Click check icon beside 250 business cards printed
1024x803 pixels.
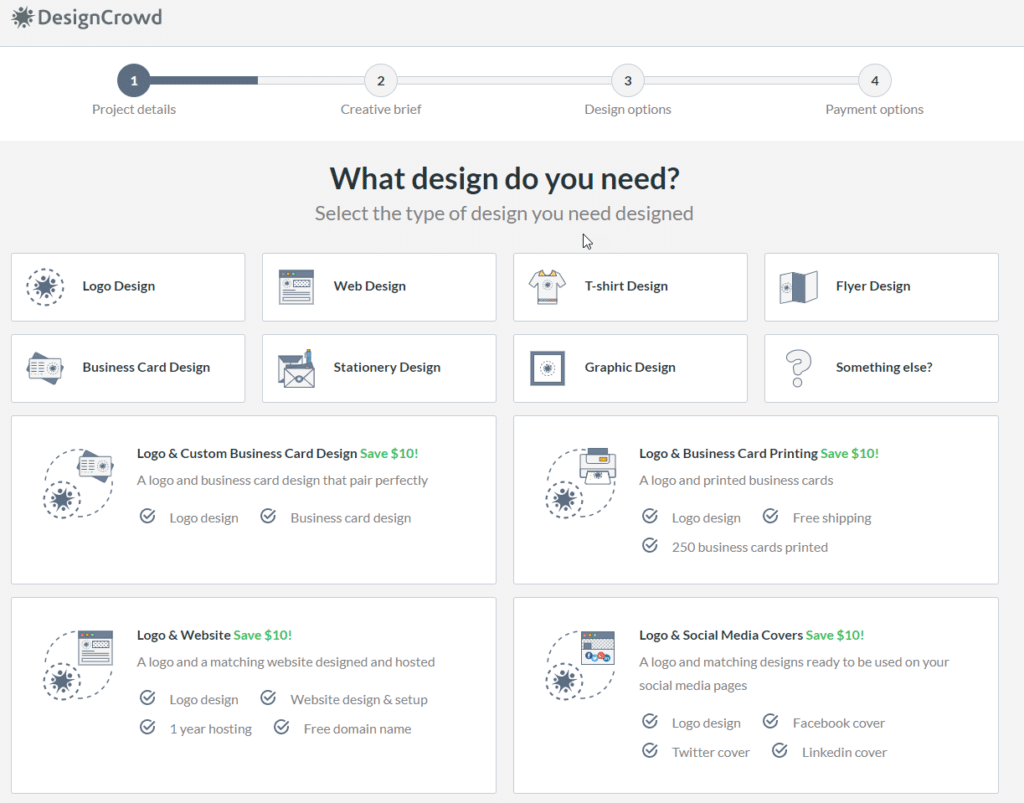point(650,545)
